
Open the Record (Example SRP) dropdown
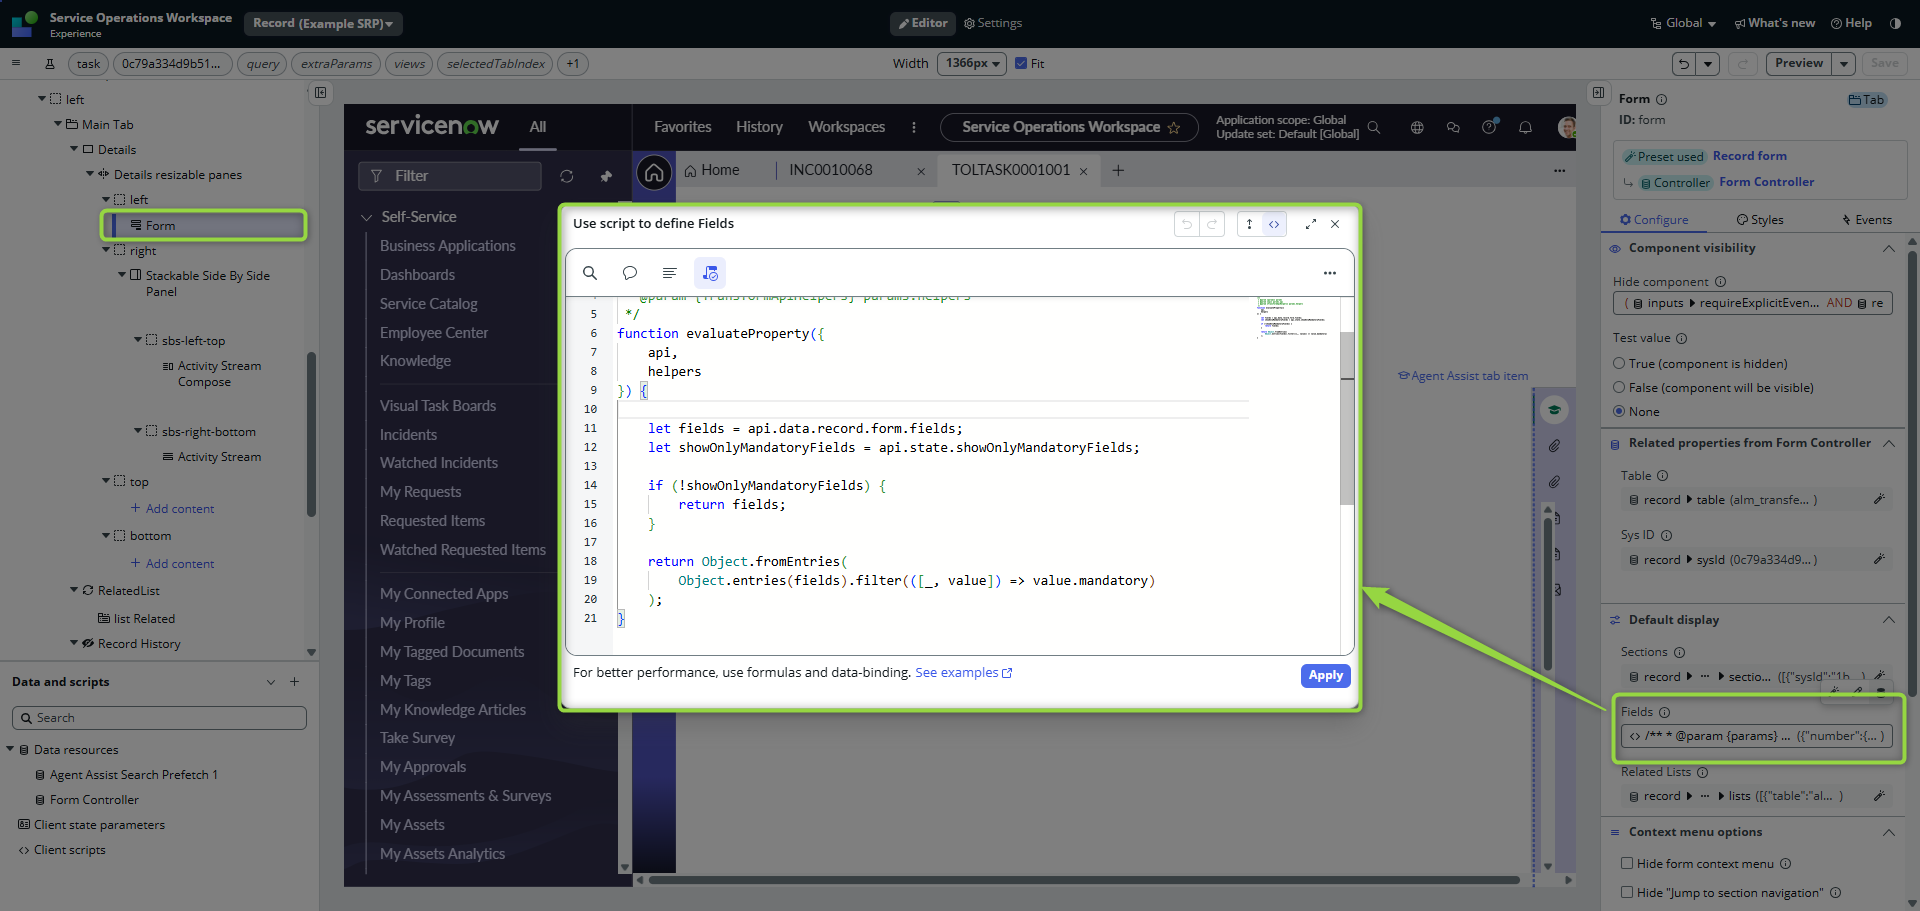pyautogui.click(x=322, y=23)
